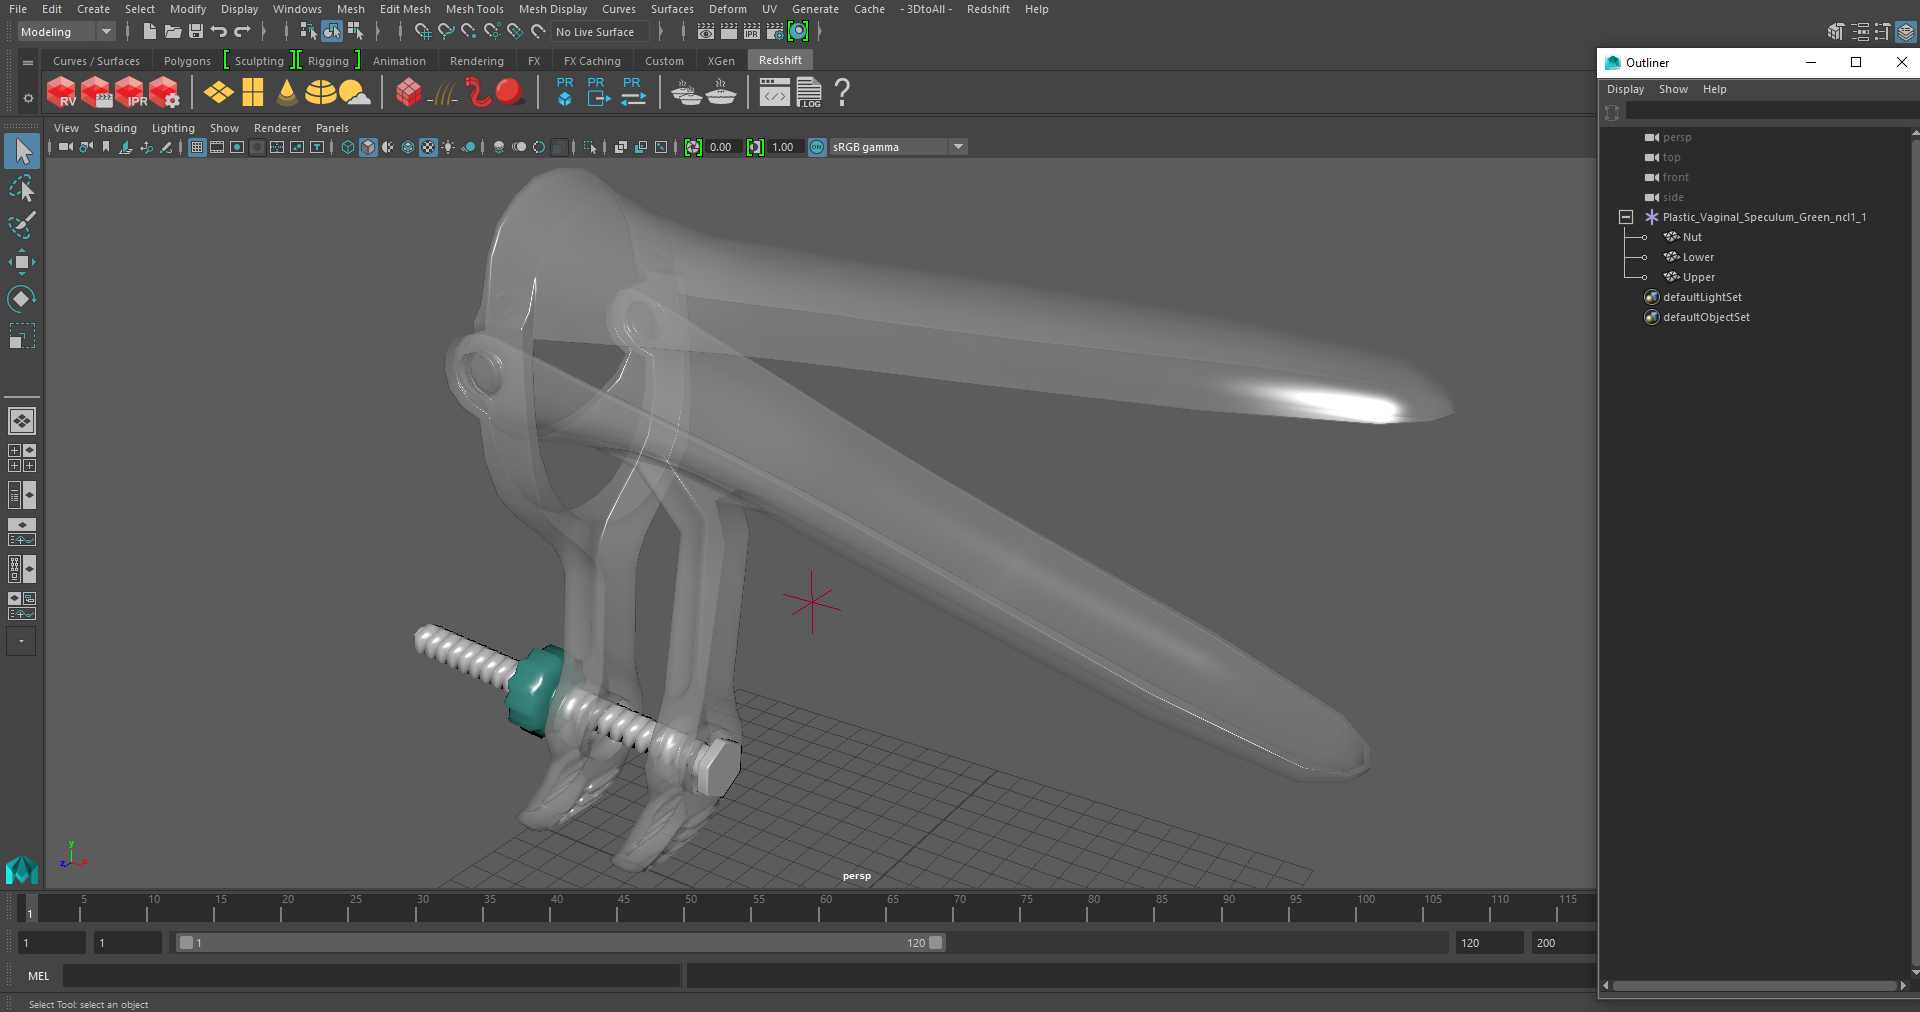The height and width of the screenshot is (1012, 1920).
Task: Click the Save scene icon
Action: (x=196, y=32)
